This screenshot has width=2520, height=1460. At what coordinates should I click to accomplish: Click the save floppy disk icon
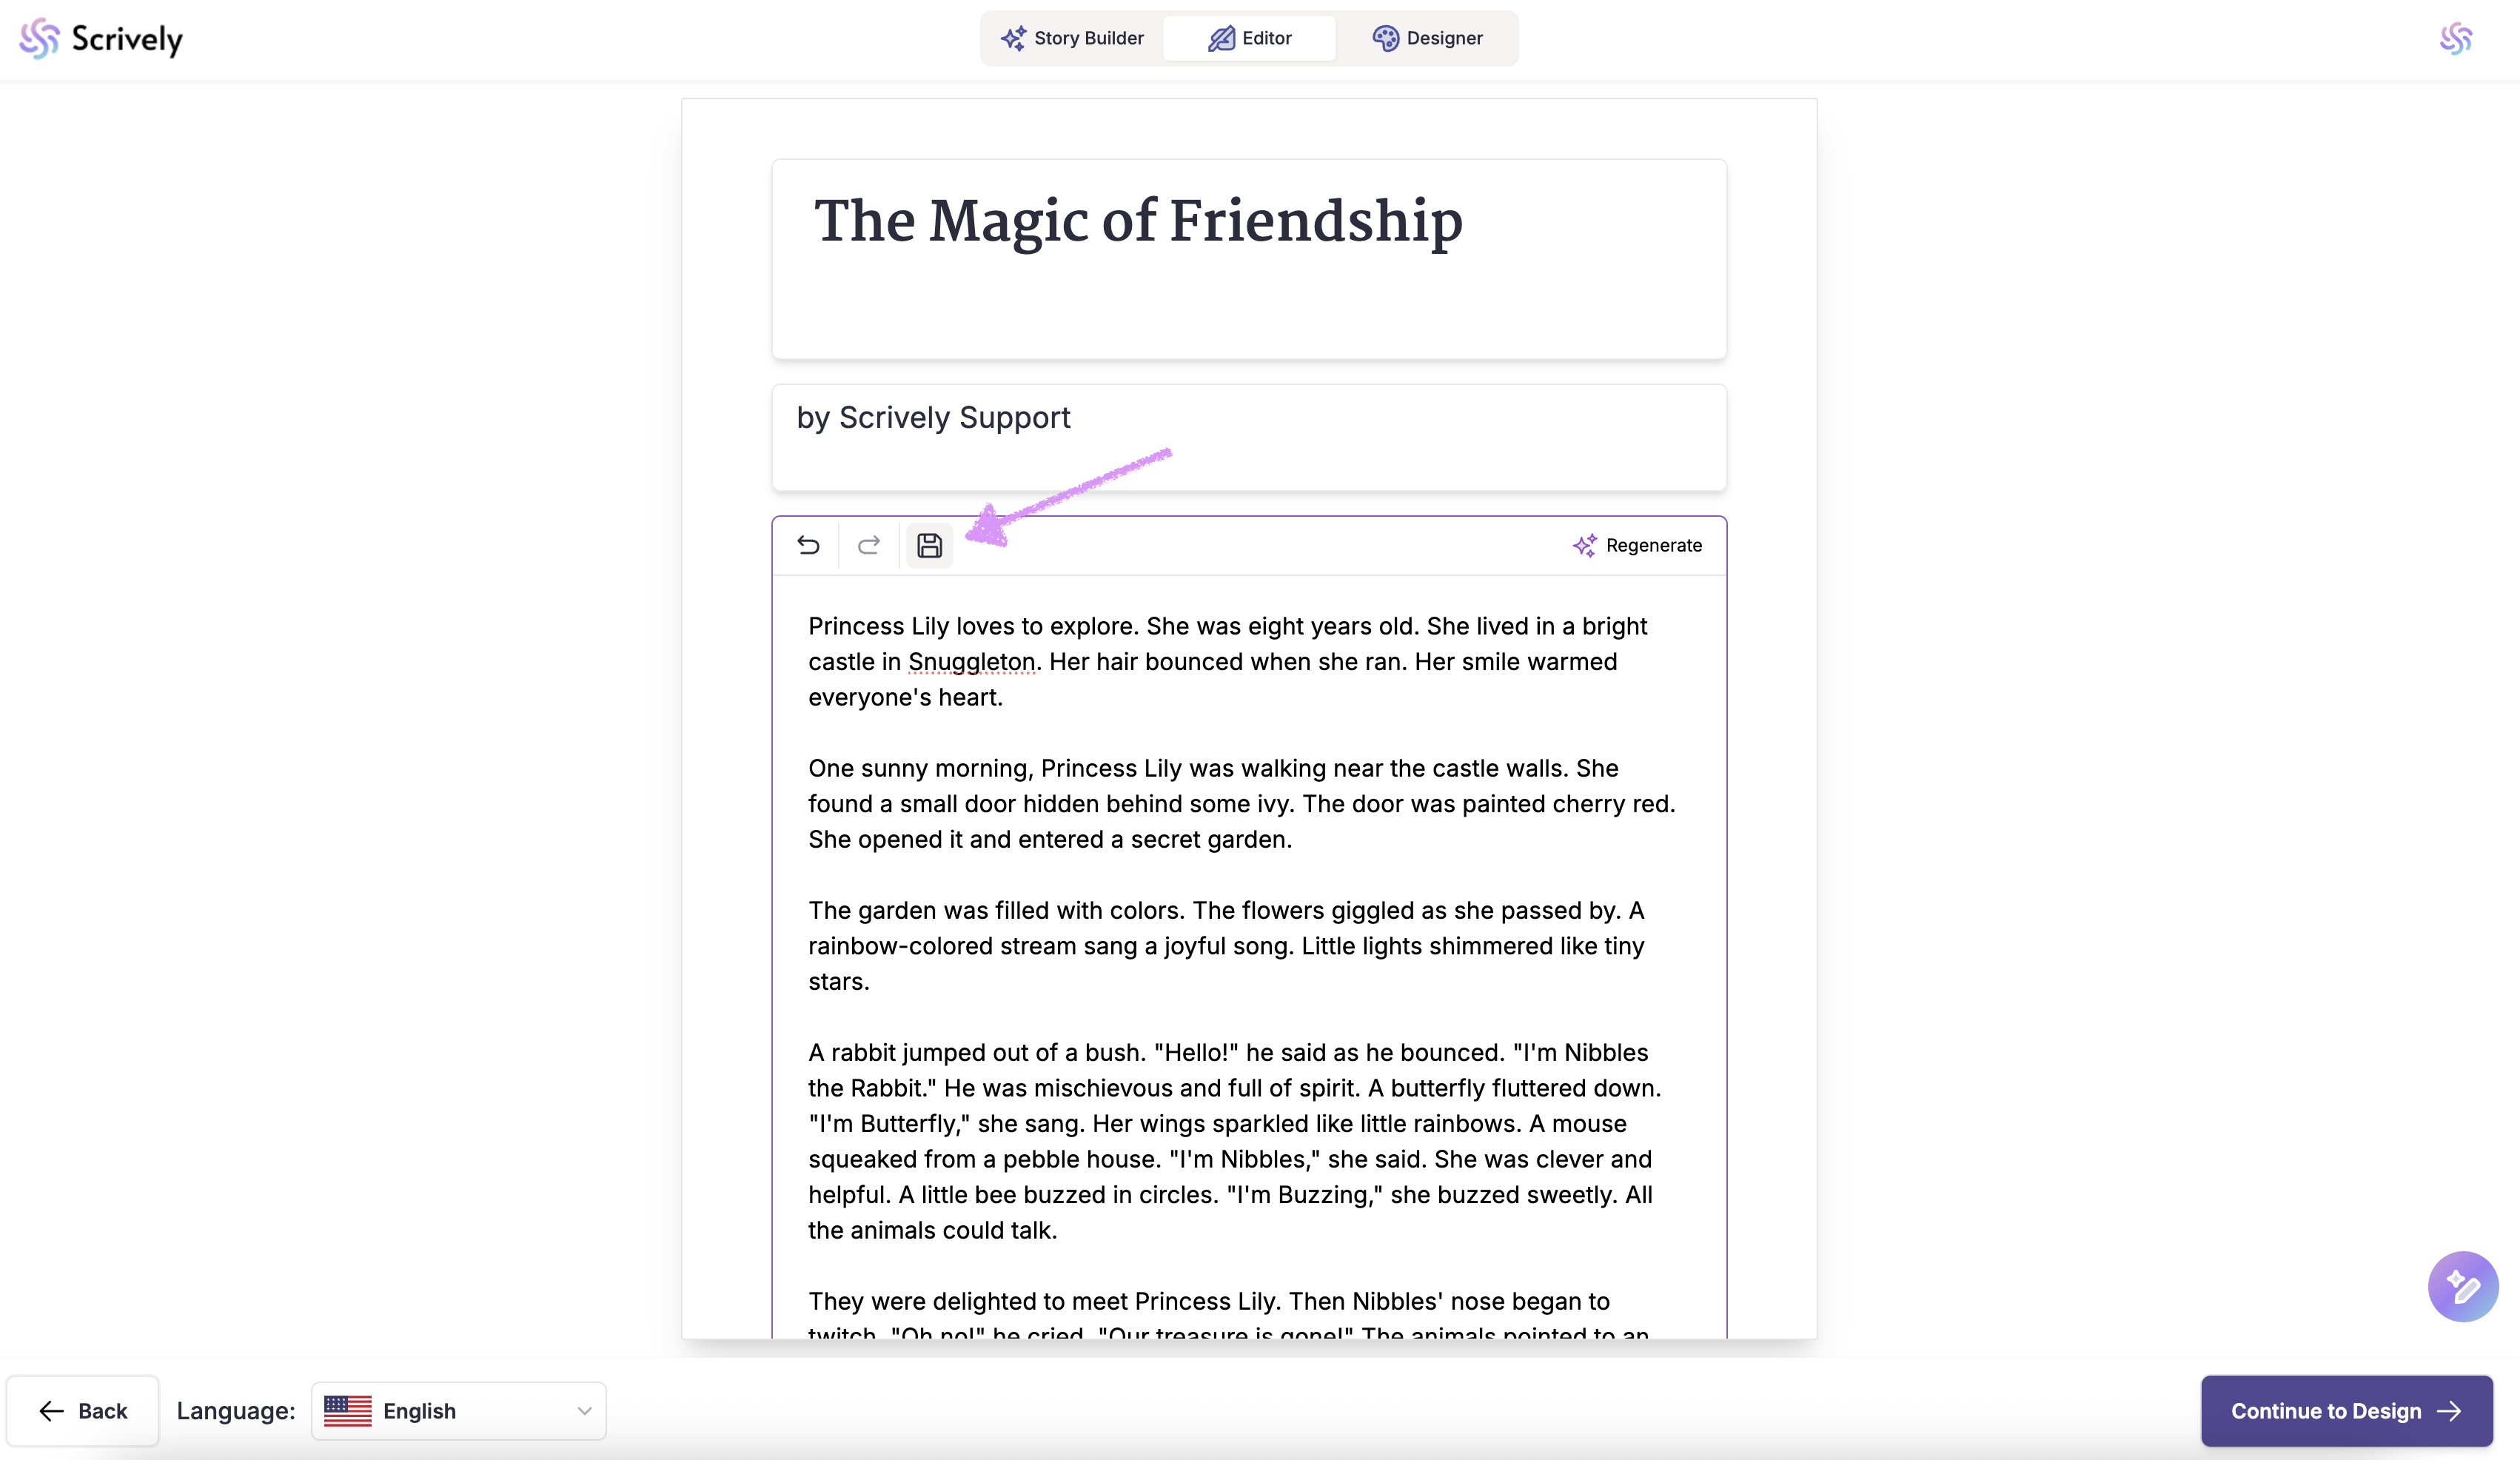pyautogui.click(x=929, y=545)
